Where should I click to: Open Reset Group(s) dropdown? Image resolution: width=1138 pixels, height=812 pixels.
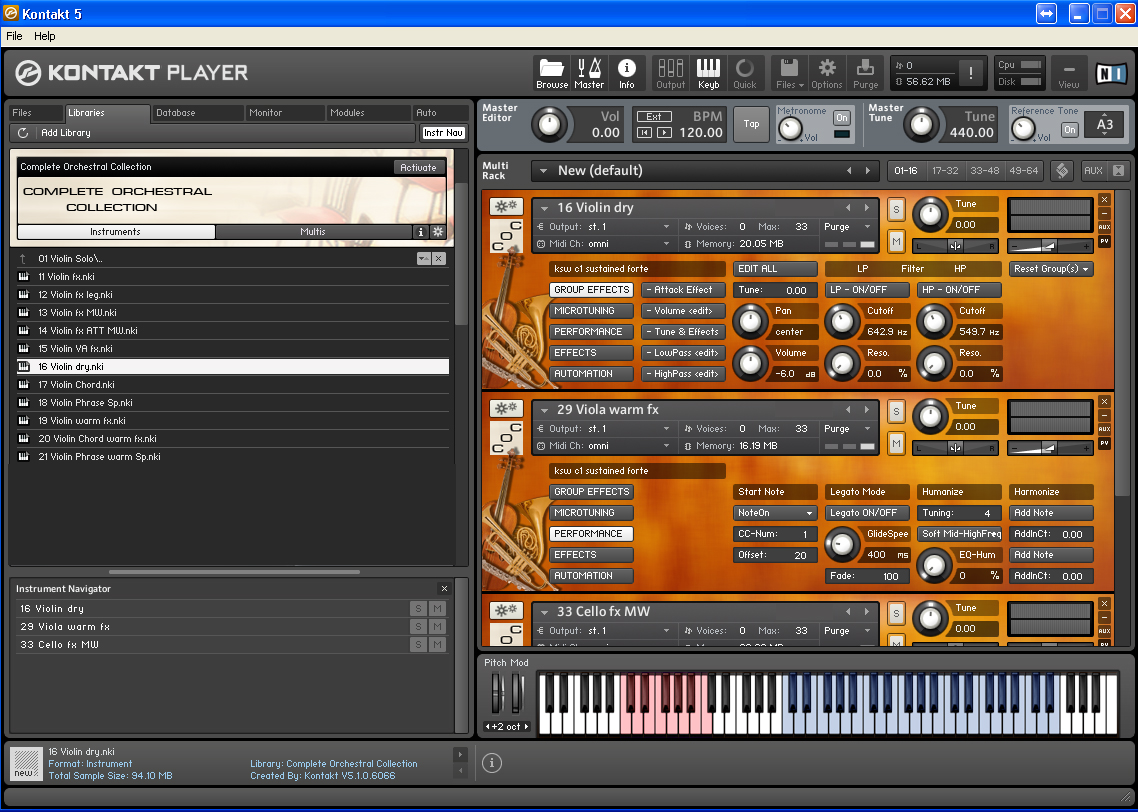click(1051, 269)
